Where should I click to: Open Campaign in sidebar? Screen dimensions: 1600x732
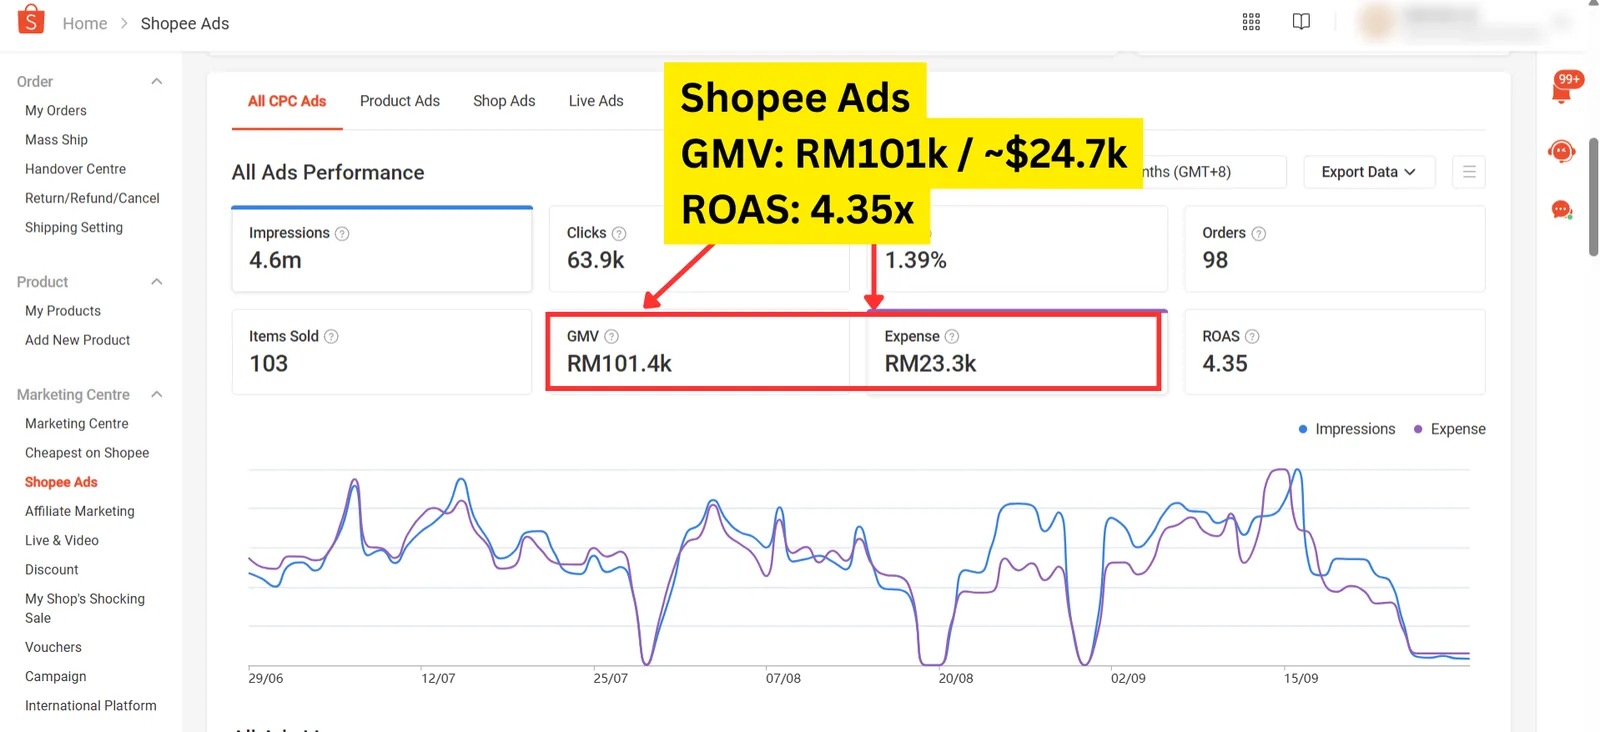coord(56,676)
